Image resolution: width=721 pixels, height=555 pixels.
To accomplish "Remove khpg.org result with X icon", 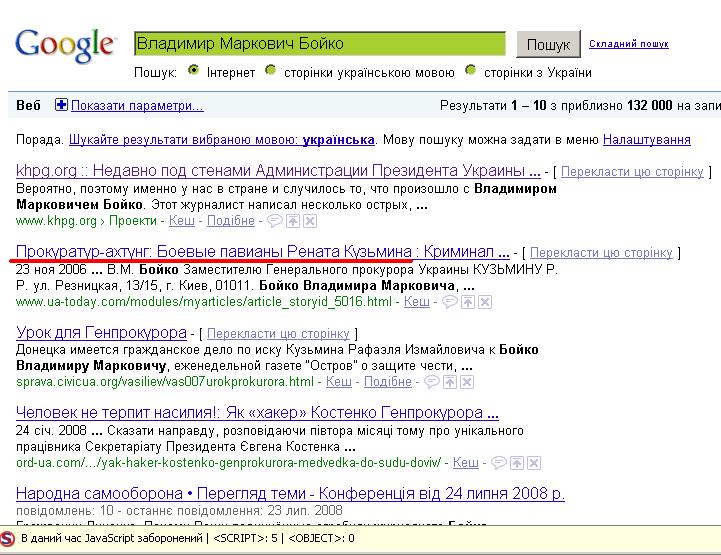I will (x=310, y=221).
